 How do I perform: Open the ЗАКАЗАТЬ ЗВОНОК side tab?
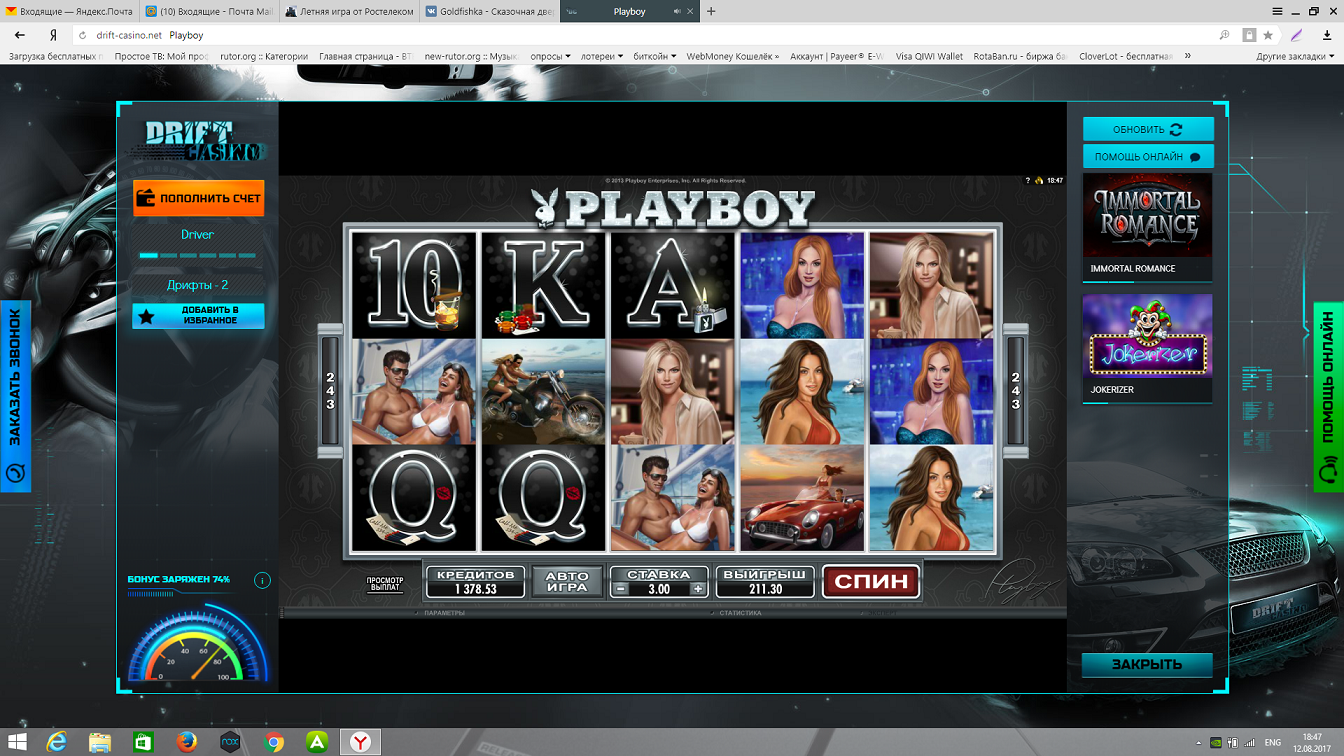[15, 396]
